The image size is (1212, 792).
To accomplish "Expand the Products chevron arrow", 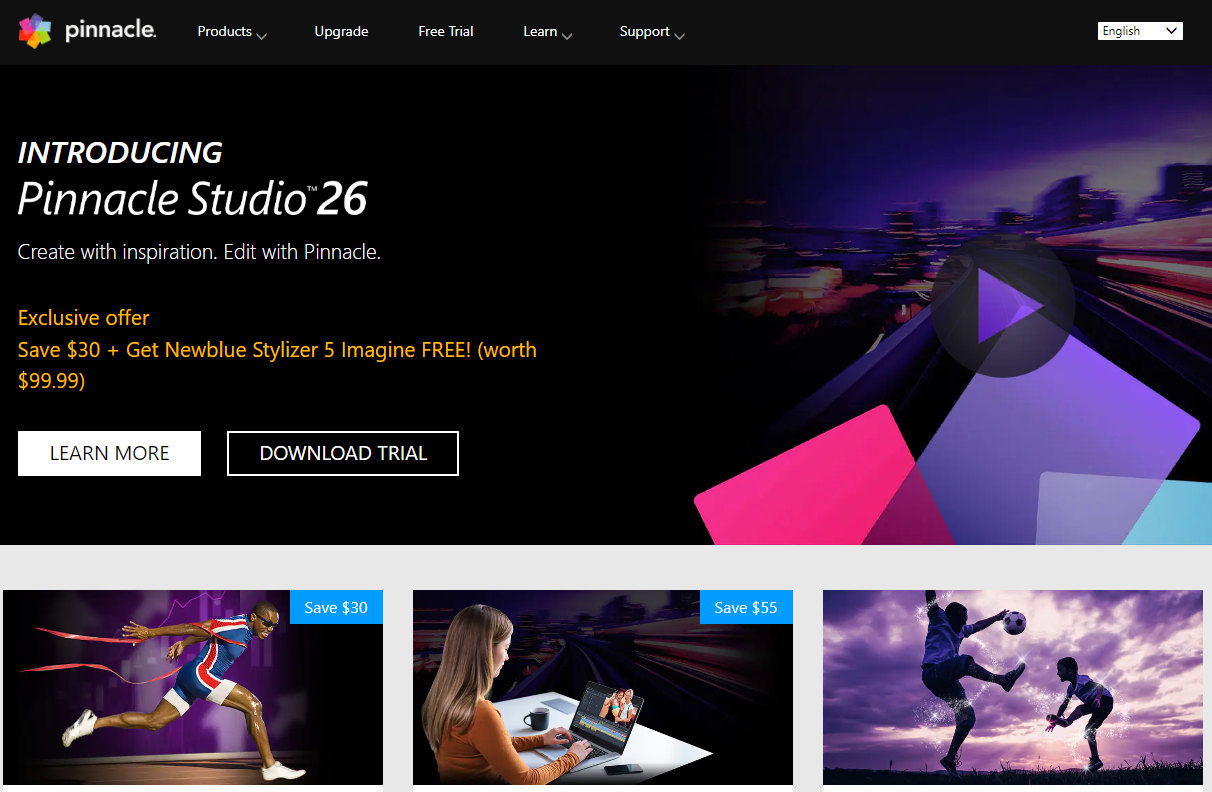I will (x=261, y=36).
